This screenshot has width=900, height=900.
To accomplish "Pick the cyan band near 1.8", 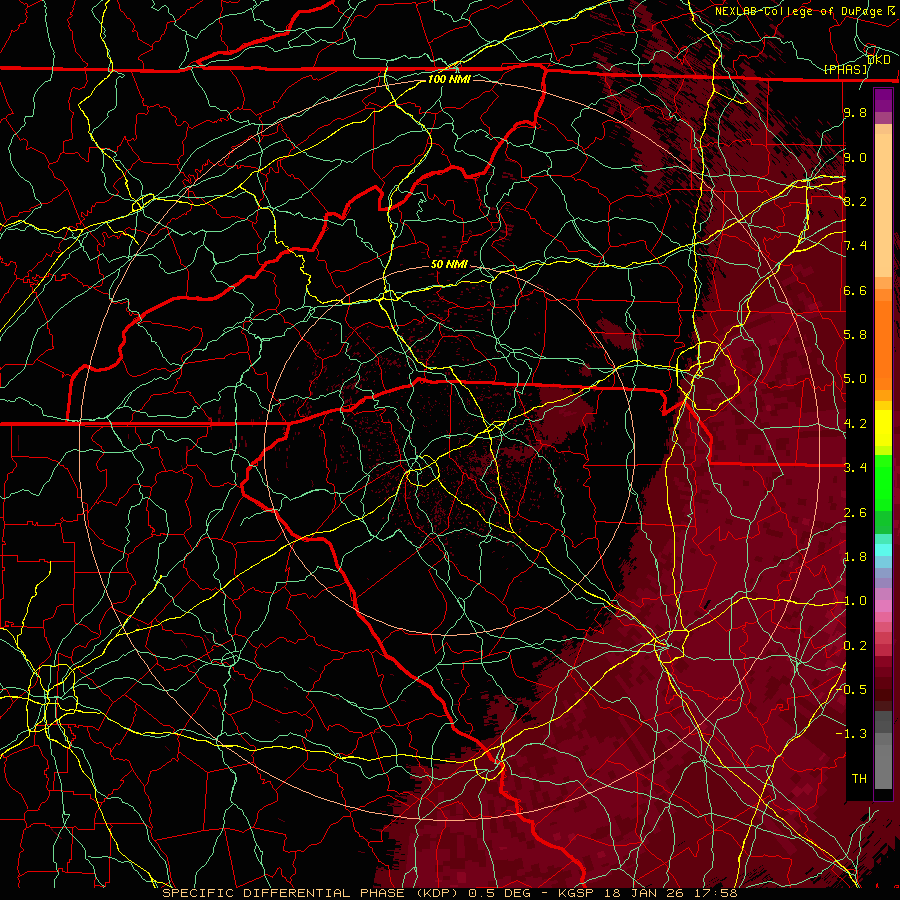I will pyautogui.click(x=883, y=550).
